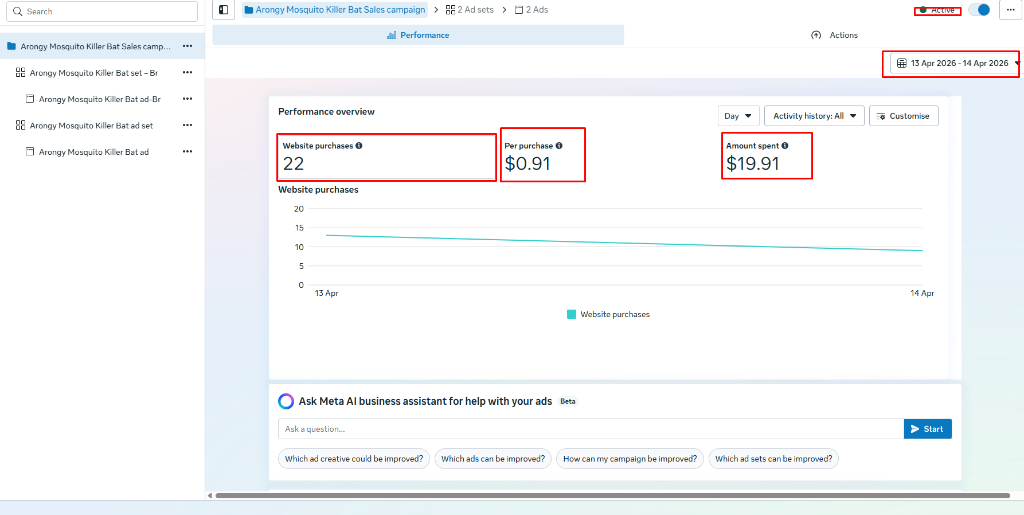Click ad set grid icon for Bat set – Br
The width and height of the screenshot is (1024, 515).
click(20, 72)
